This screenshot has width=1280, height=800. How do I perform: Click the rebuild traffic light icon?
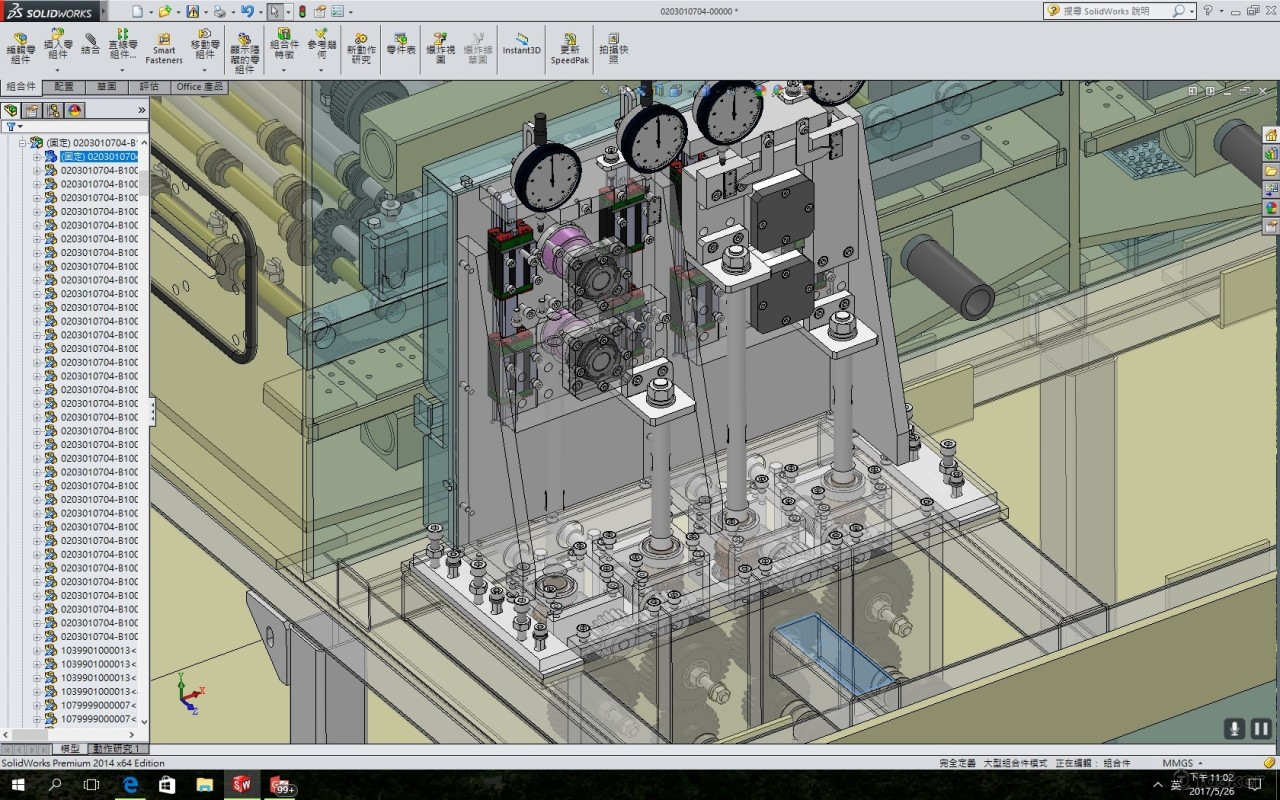[302, 12]
